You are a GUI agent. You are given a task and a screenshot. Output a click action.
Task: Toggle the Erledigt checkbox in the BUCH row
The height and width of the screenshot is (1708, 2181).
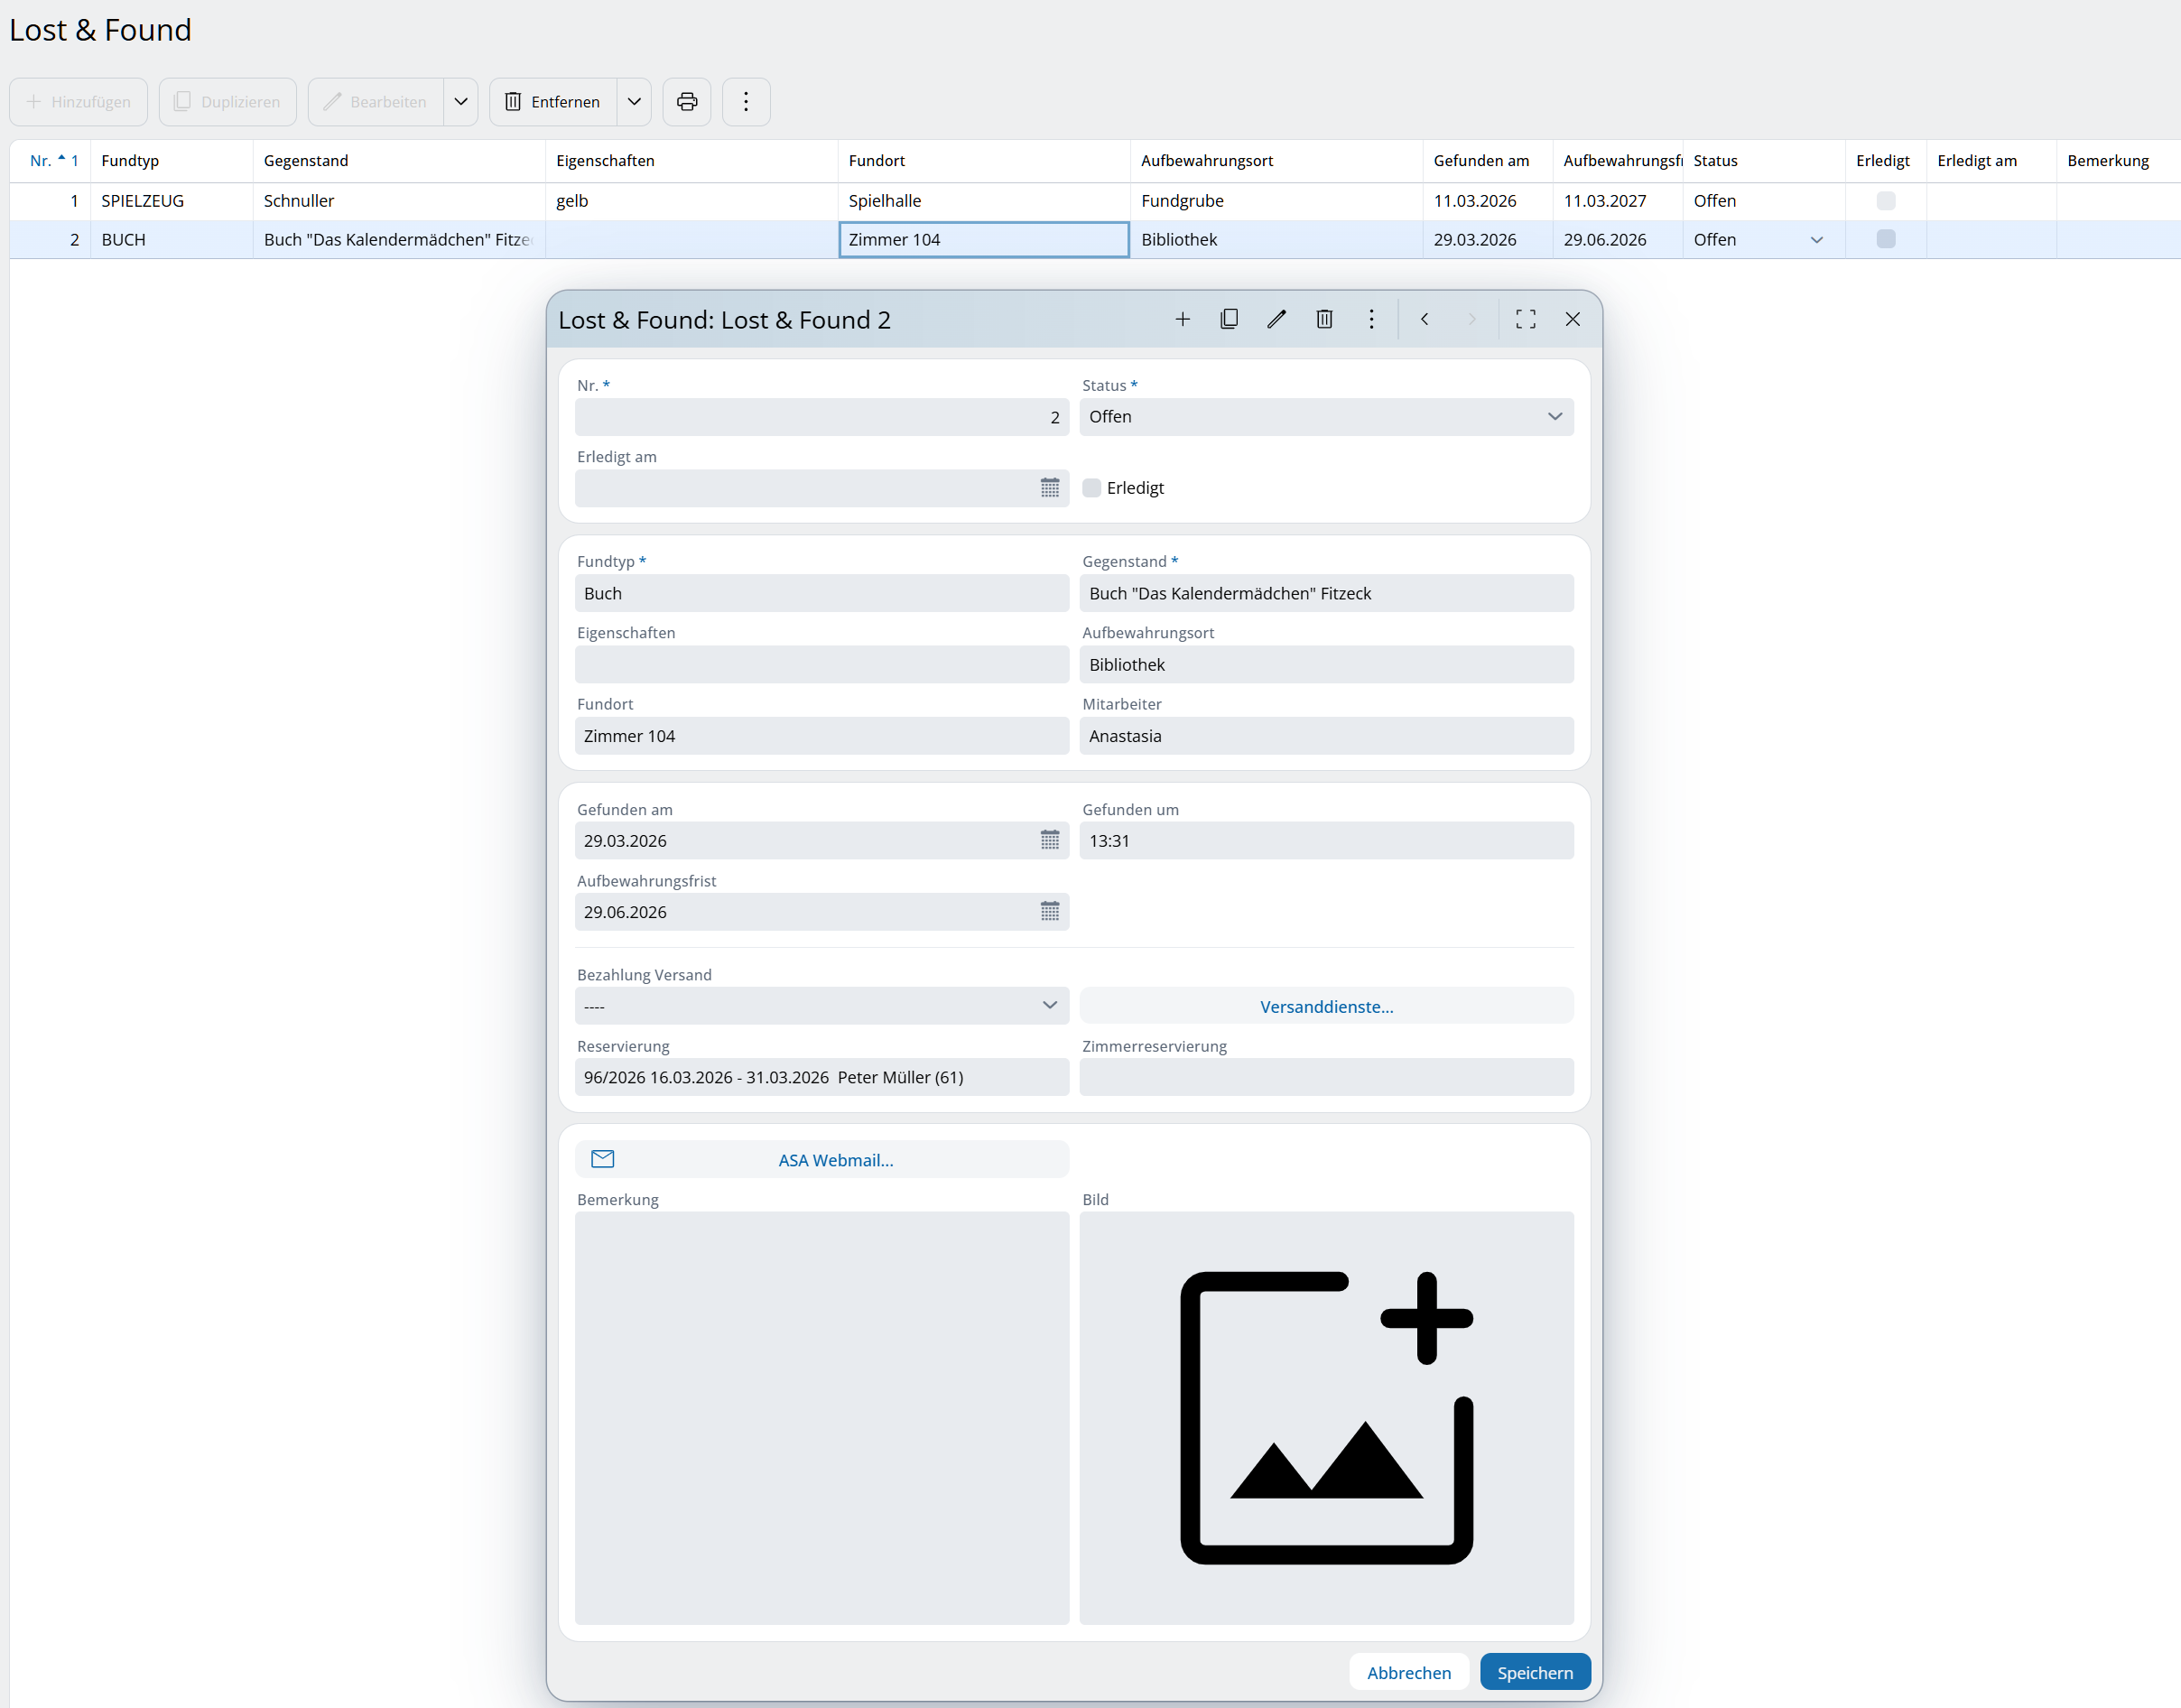(x=1885, y=239)
